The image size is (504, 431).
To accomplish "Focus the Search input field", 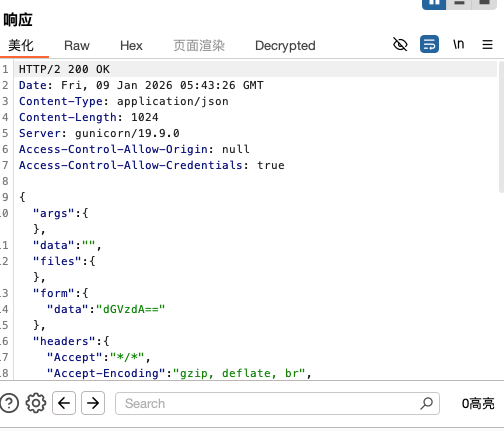I will (277, 403).
